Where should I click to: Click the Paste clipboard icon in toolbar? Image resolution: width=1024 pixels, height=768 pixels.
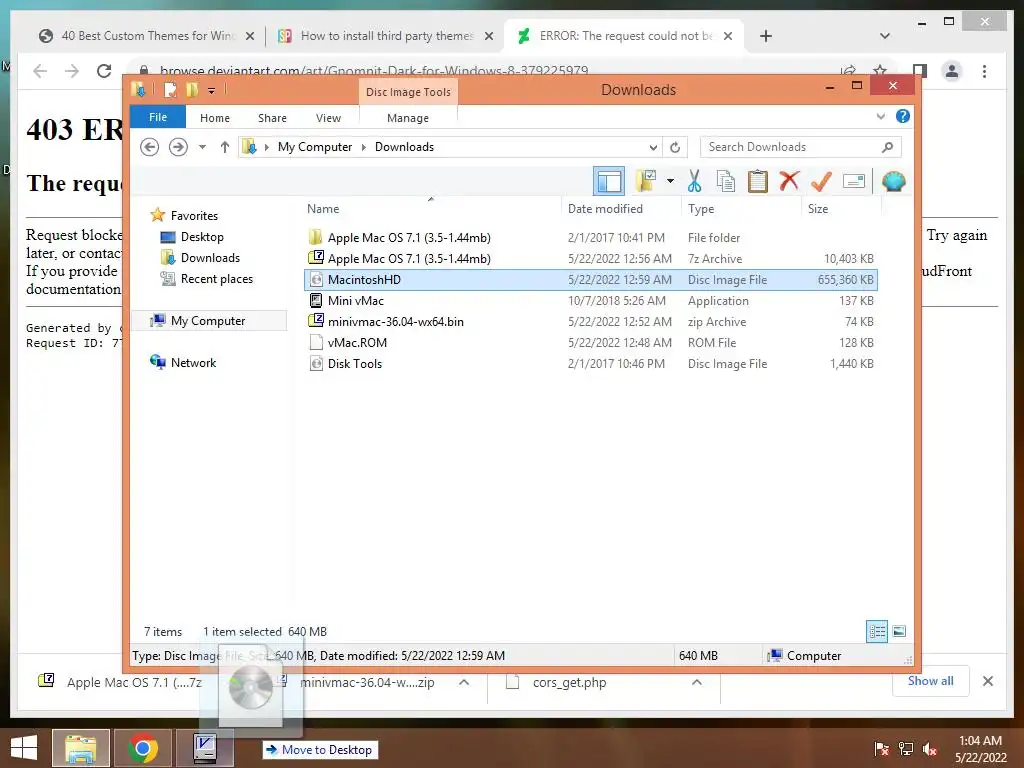click(x=758, y=181)
